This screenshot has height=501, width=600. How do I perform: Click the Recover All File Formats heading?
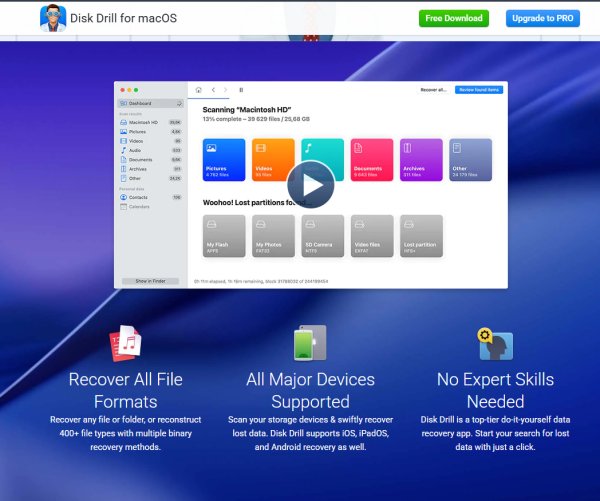126,390
